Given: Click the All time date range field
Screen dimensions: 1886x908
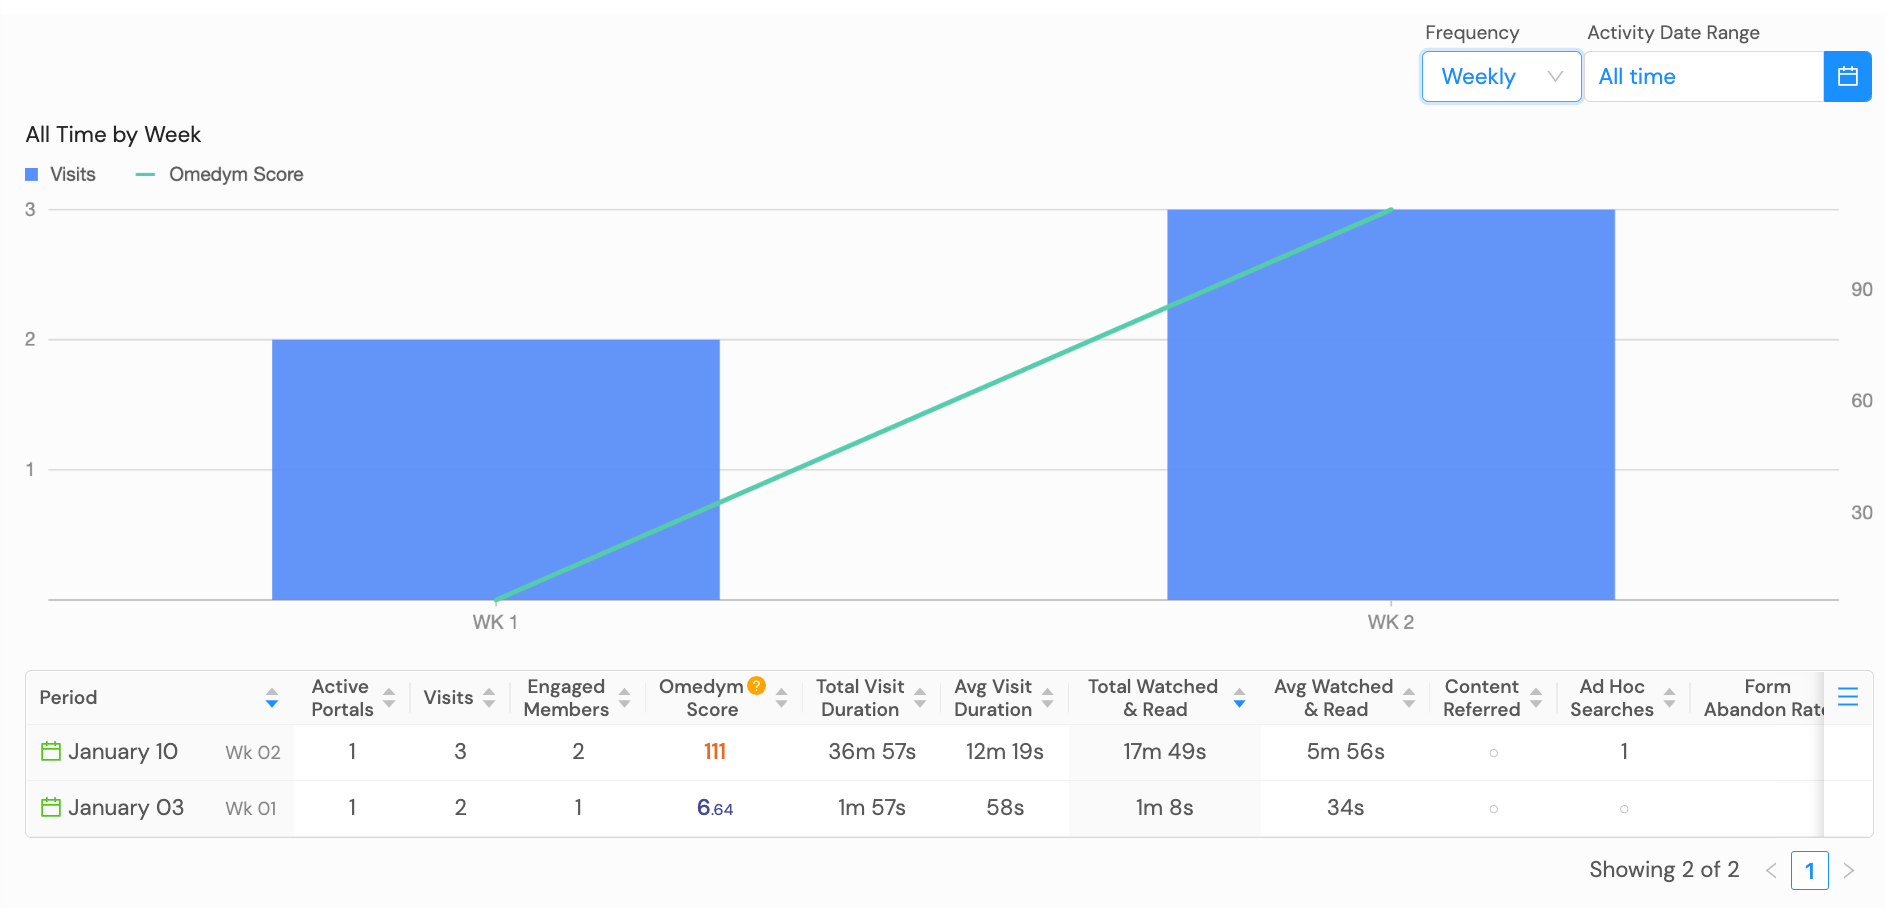Looking at the screenshot, I should pos(1703,77).
